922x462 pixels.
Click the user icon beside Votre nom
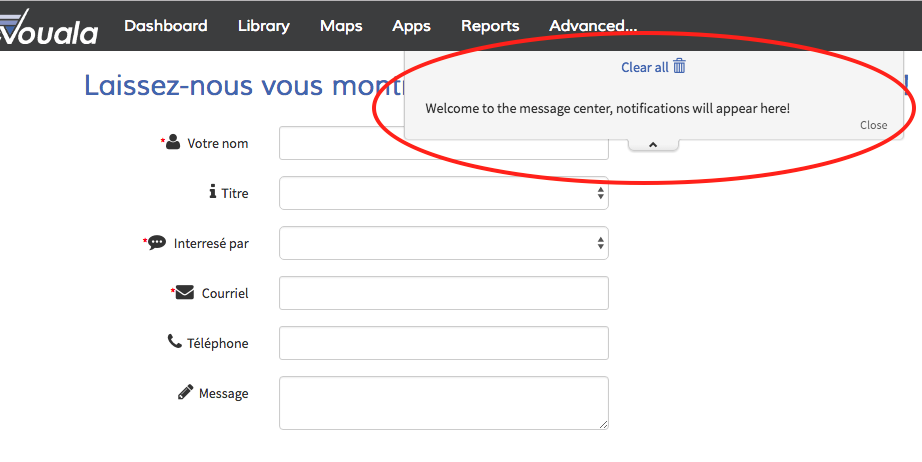pyautogui.click(x=173, y=142)
